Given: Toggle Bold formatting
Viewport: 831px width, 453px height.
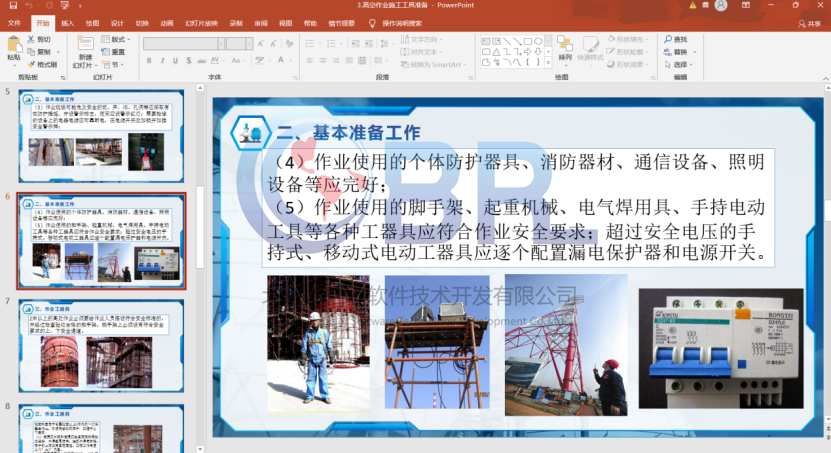Looking at the screenshot, I should tap(149, 61).
